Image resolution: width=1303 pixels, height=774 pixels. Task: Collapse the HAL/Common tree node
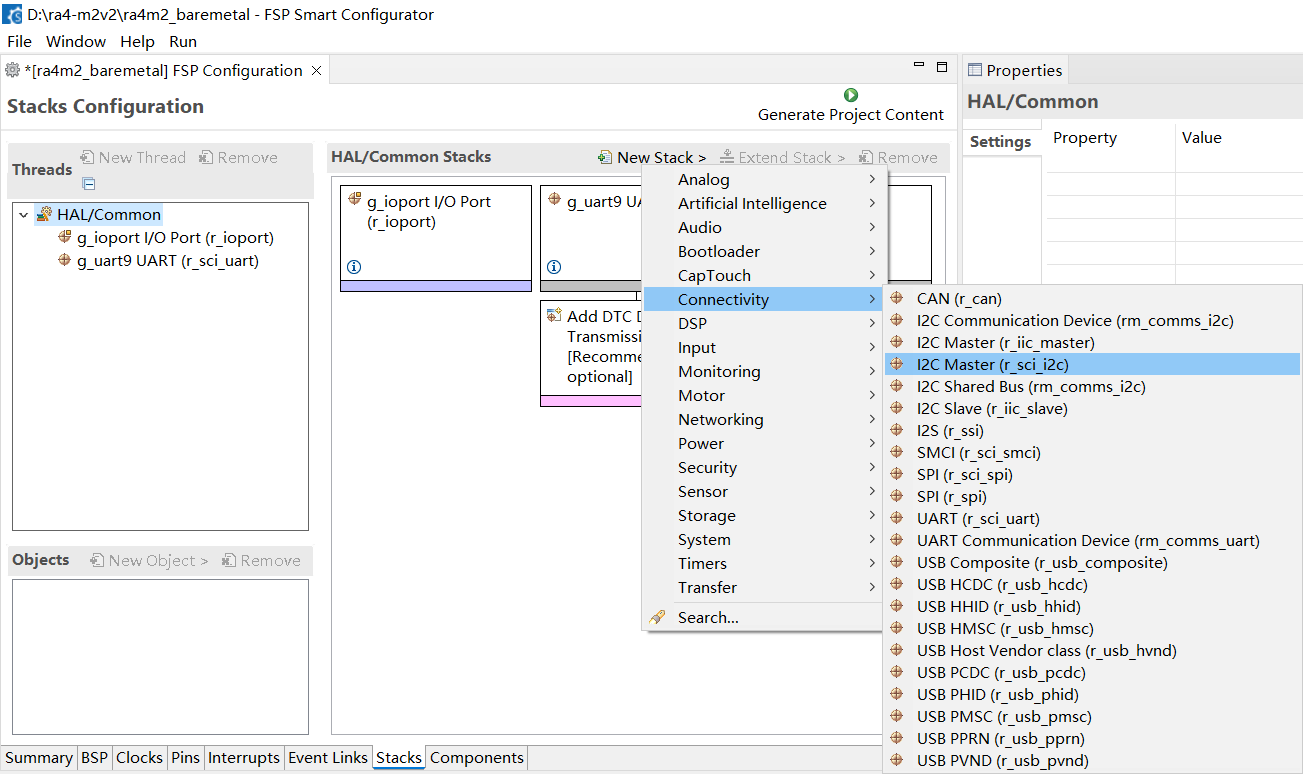click(x=24, y=214)
